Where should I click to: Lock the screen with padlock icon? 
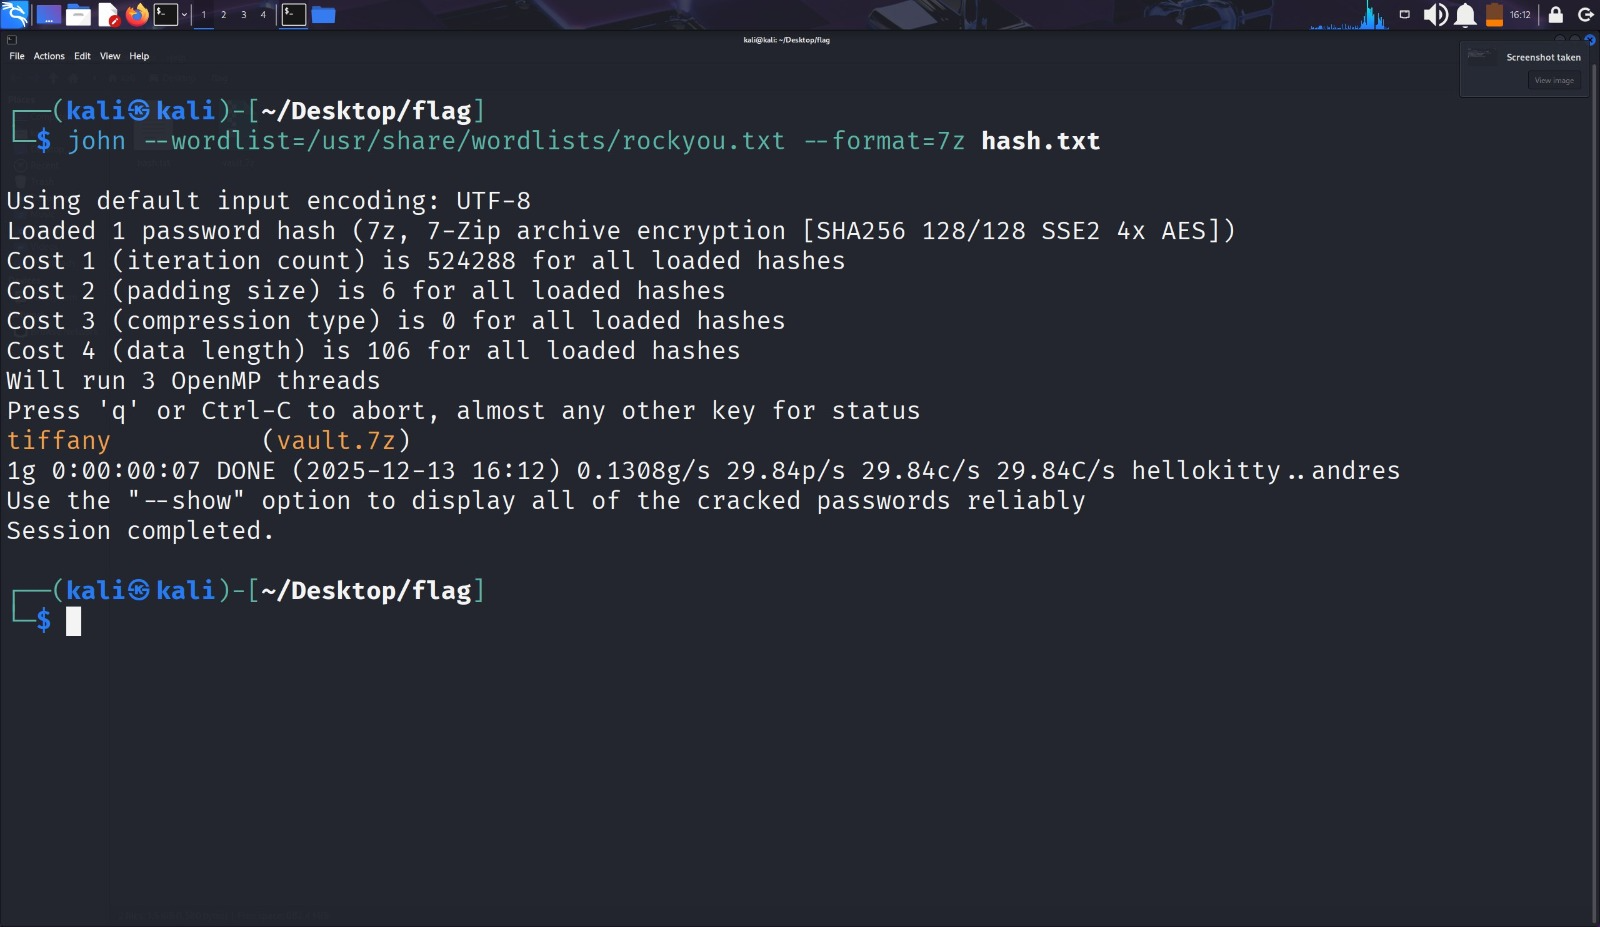point(1555,14)
